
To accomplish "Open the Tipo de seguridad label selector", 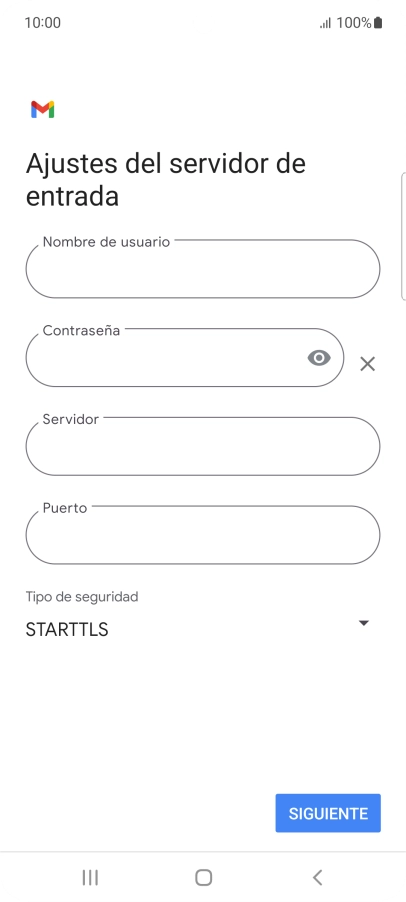I will point(82,597).
